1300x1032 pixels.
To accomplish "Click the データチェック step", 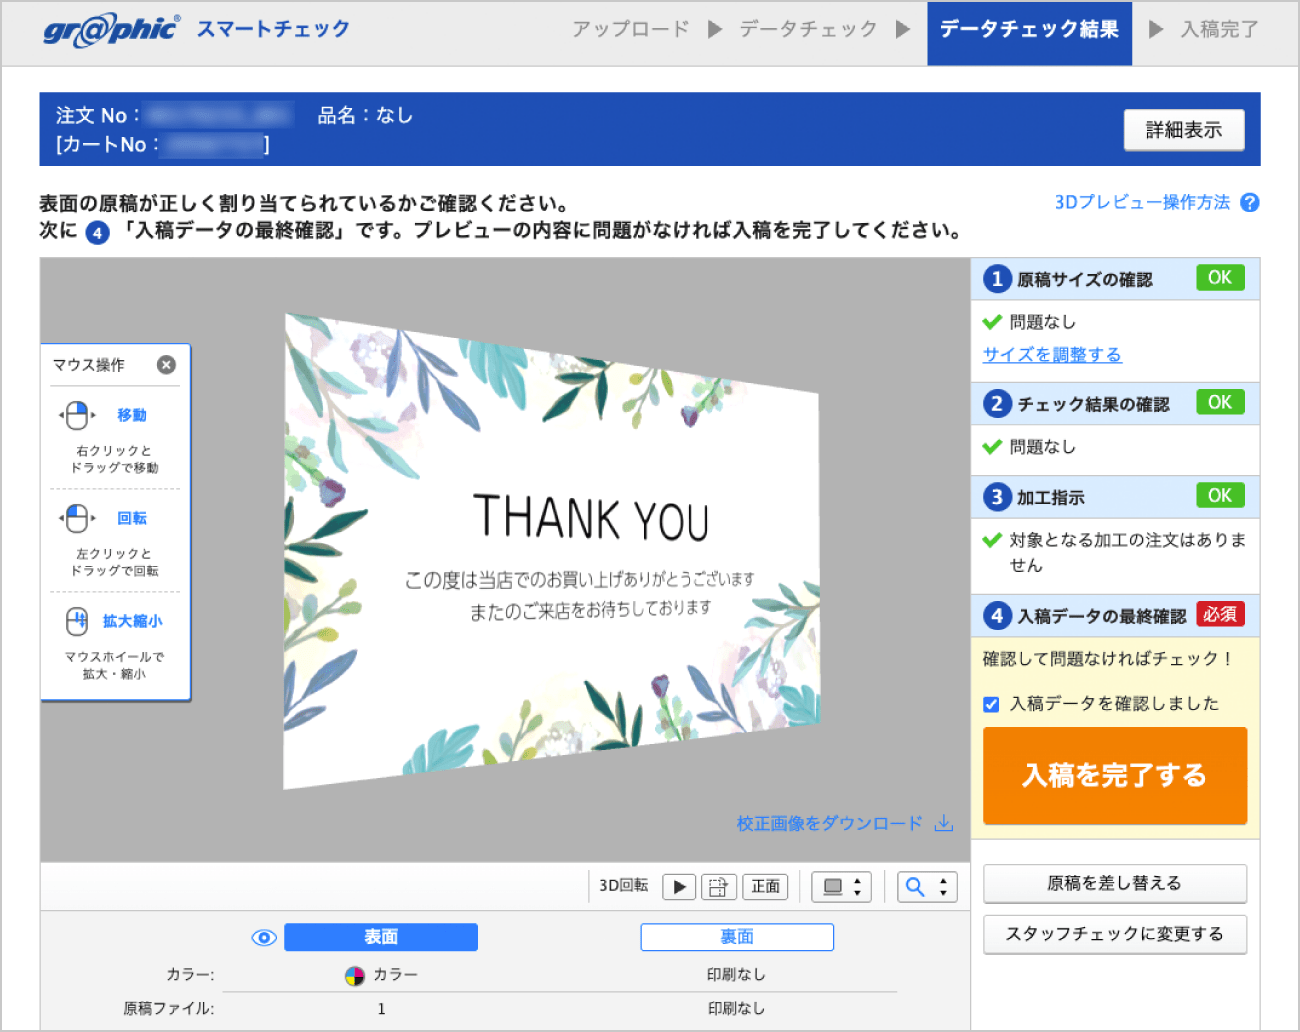I will [808, 30].
